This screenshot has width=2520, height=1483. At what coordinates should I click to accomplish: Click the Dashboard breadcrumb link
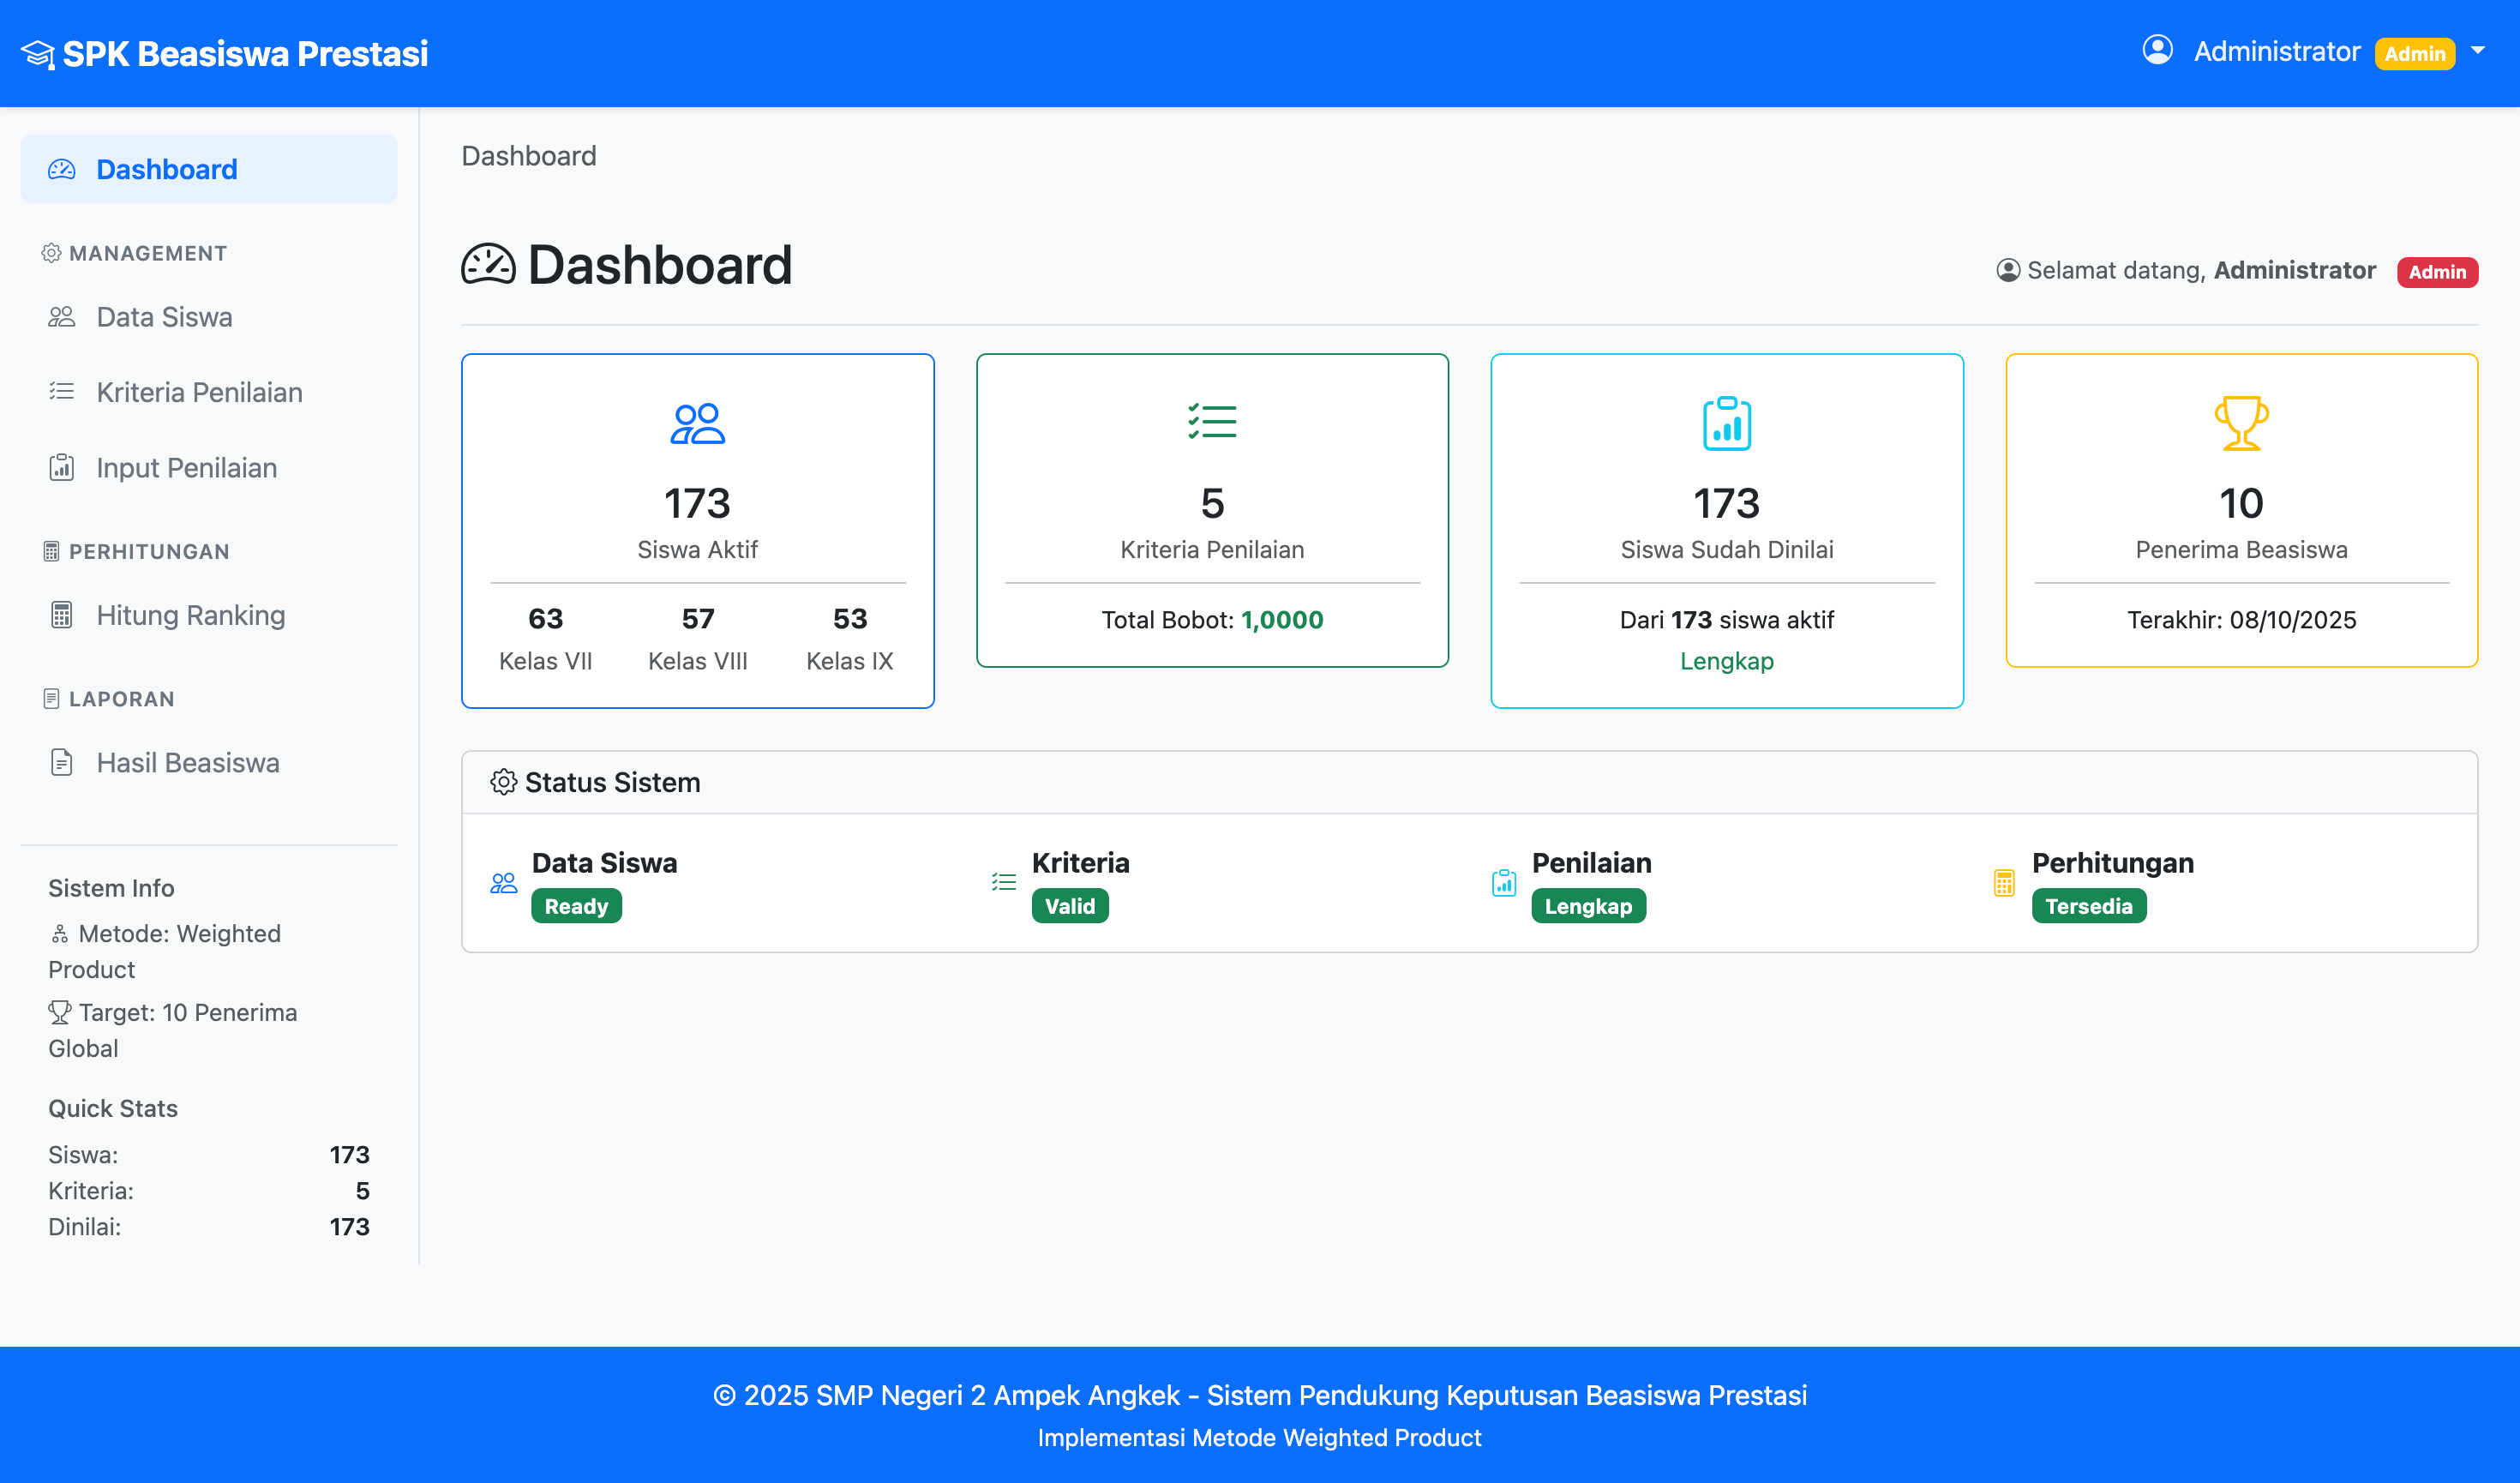click(x=529, y=155)
